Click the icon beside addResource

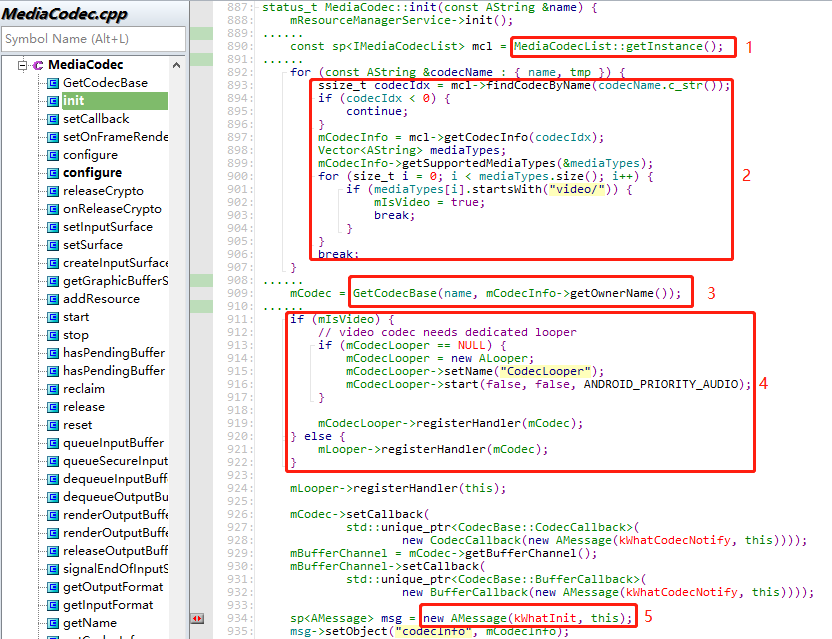pyautogui.click(x=53, y=300)
